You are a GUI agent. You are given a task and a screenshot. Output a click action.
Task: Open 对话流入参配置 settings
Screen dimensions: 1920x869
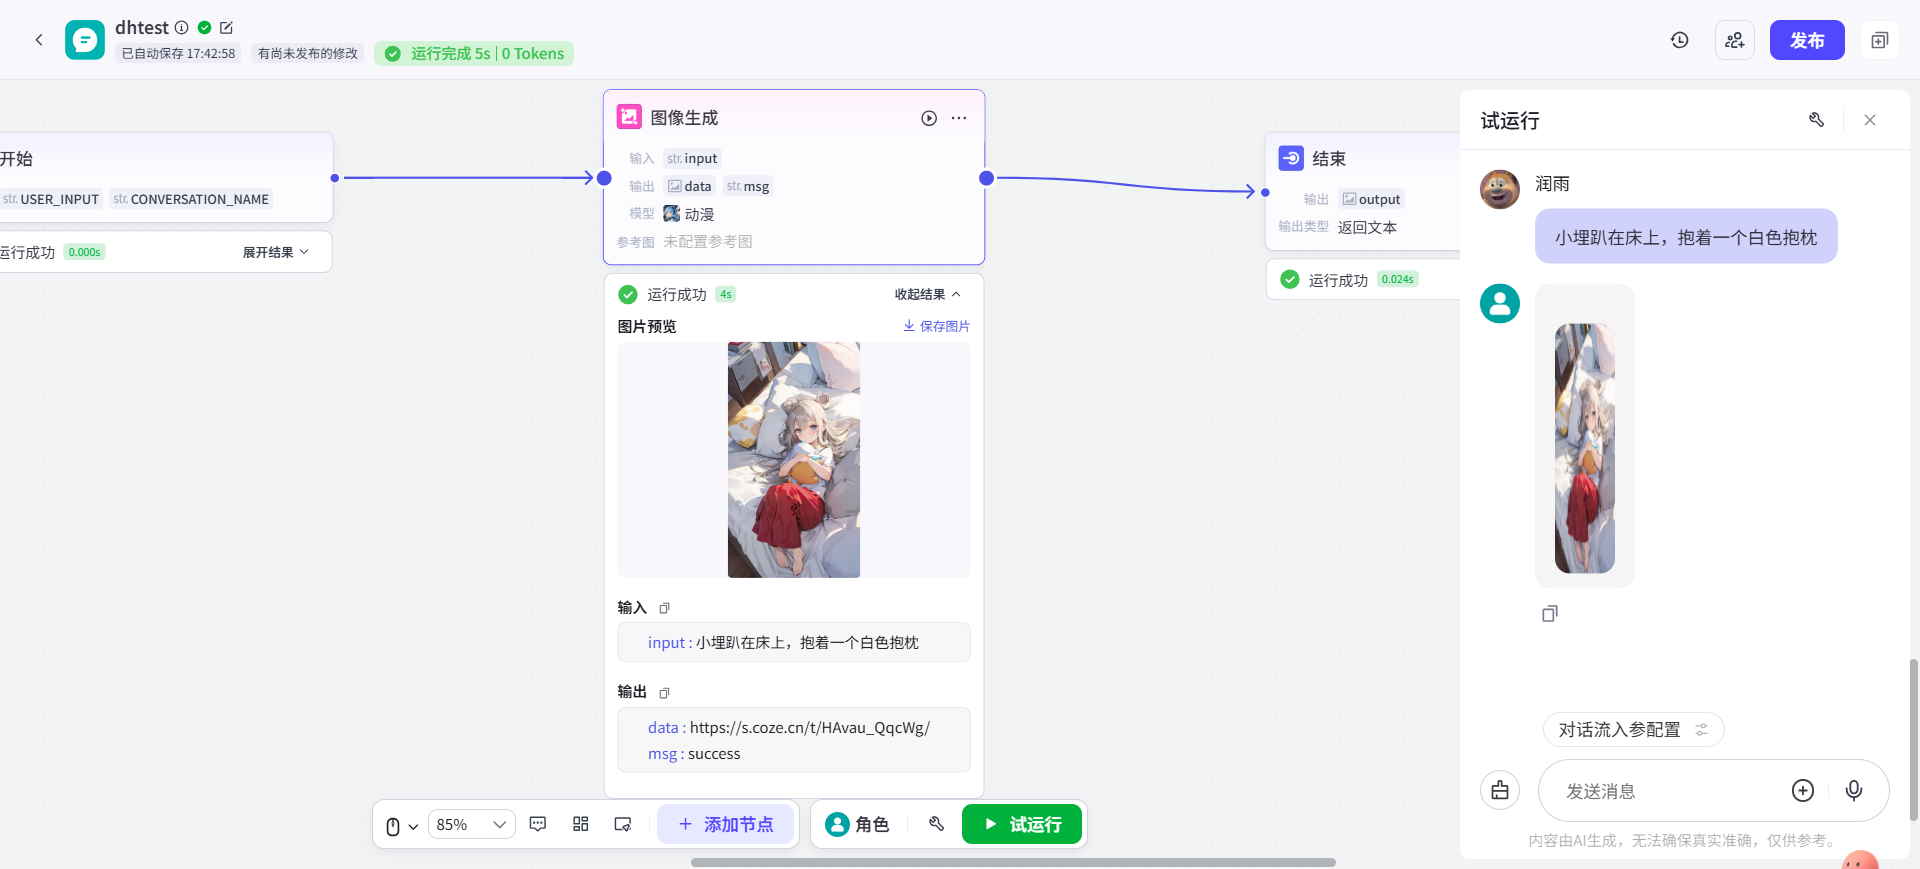[1634, 730]
